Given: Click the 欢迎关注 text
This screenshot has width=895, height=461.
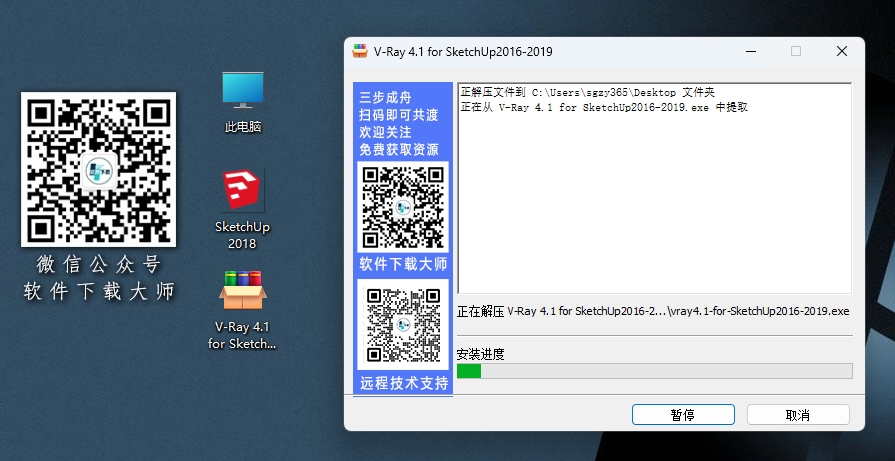Looking at the screenshot, I should pyautogui.click(x=385, y=132).
